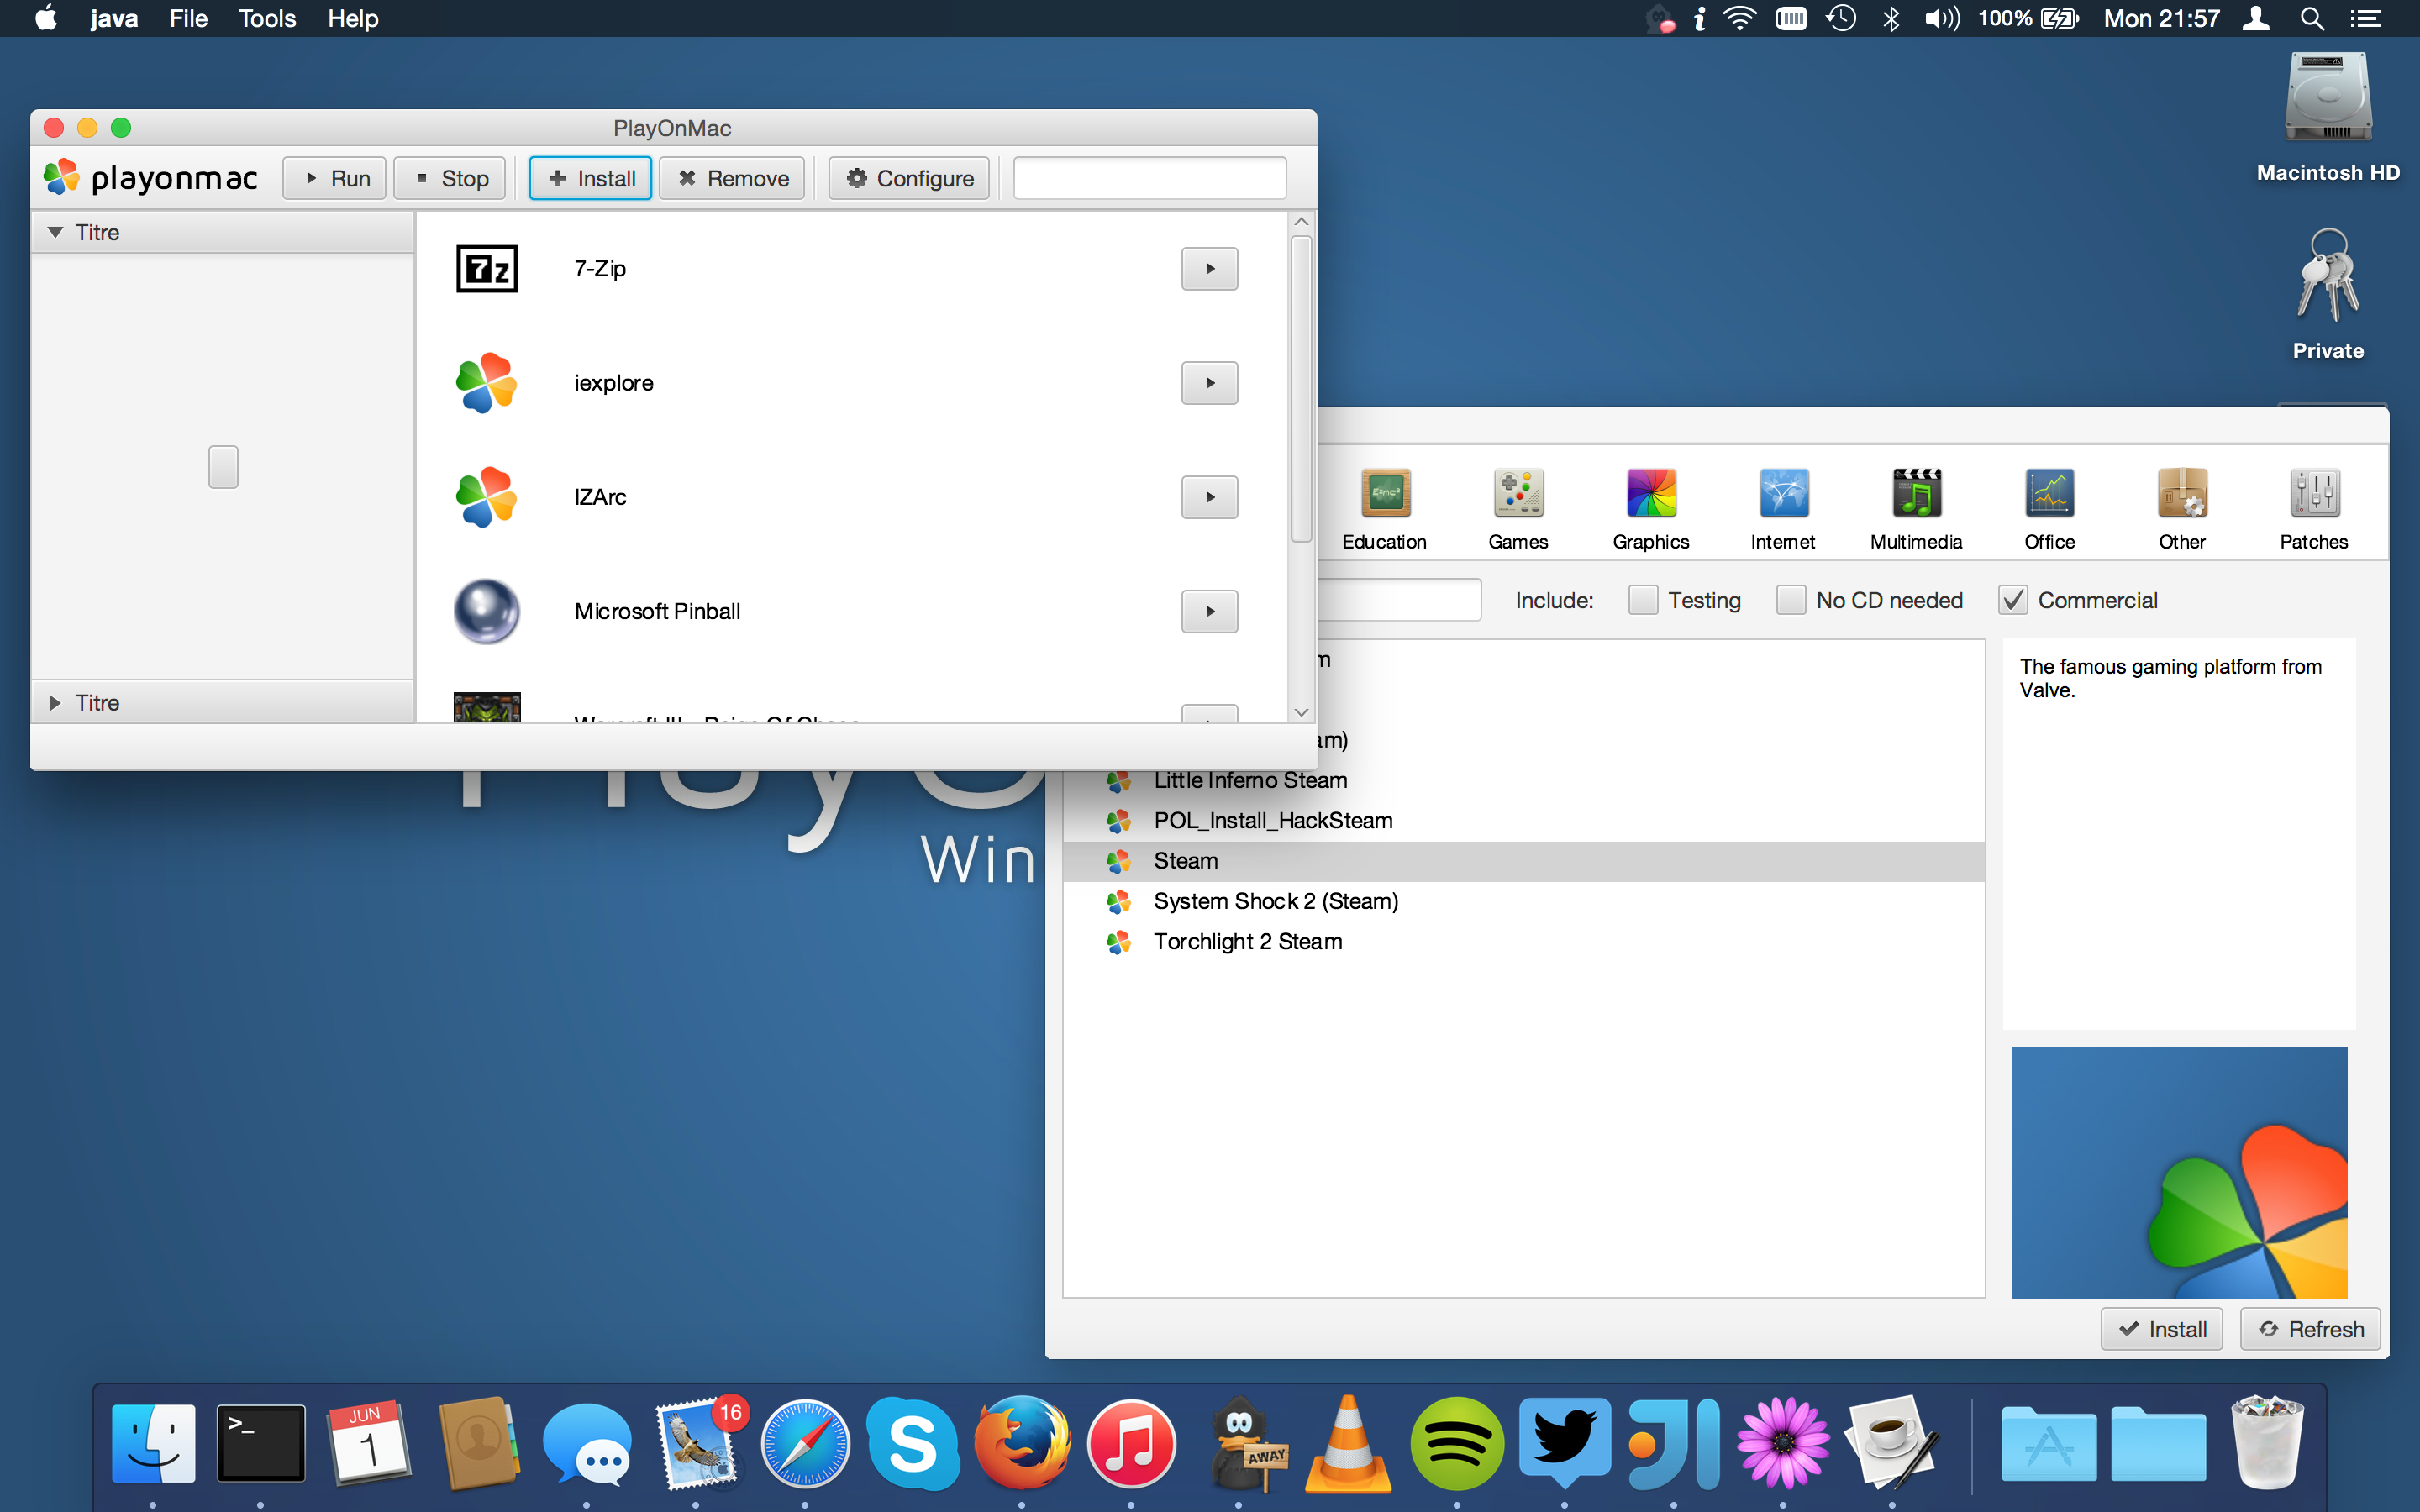Check the No CD needed option
The height and width of the screenshot is (1512, 2420).
1790,600
